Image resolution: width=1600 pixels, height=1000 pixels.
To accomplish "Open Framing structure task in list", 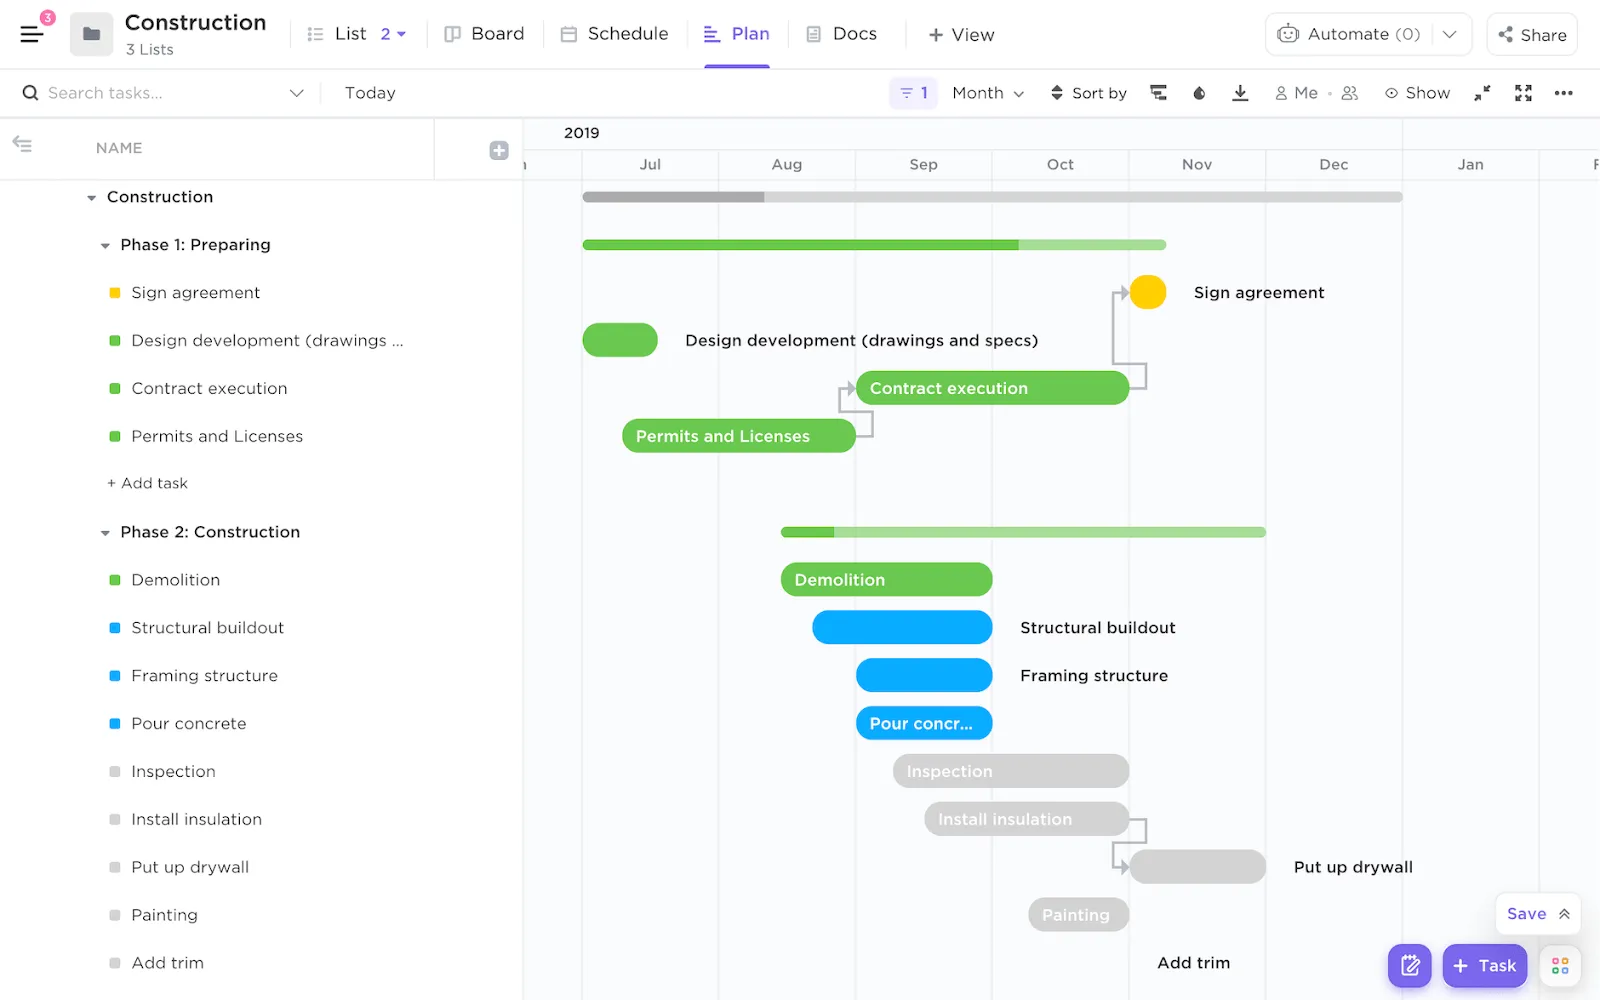I will 205,676.
